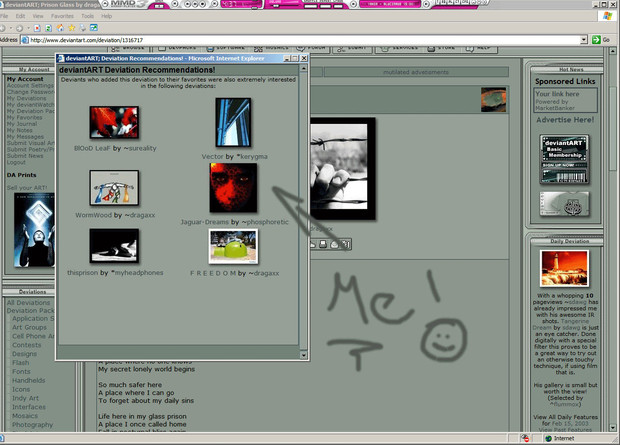Click Your link here sponsored box
Viewport: 620px width, 445px height.
(565, 100)
